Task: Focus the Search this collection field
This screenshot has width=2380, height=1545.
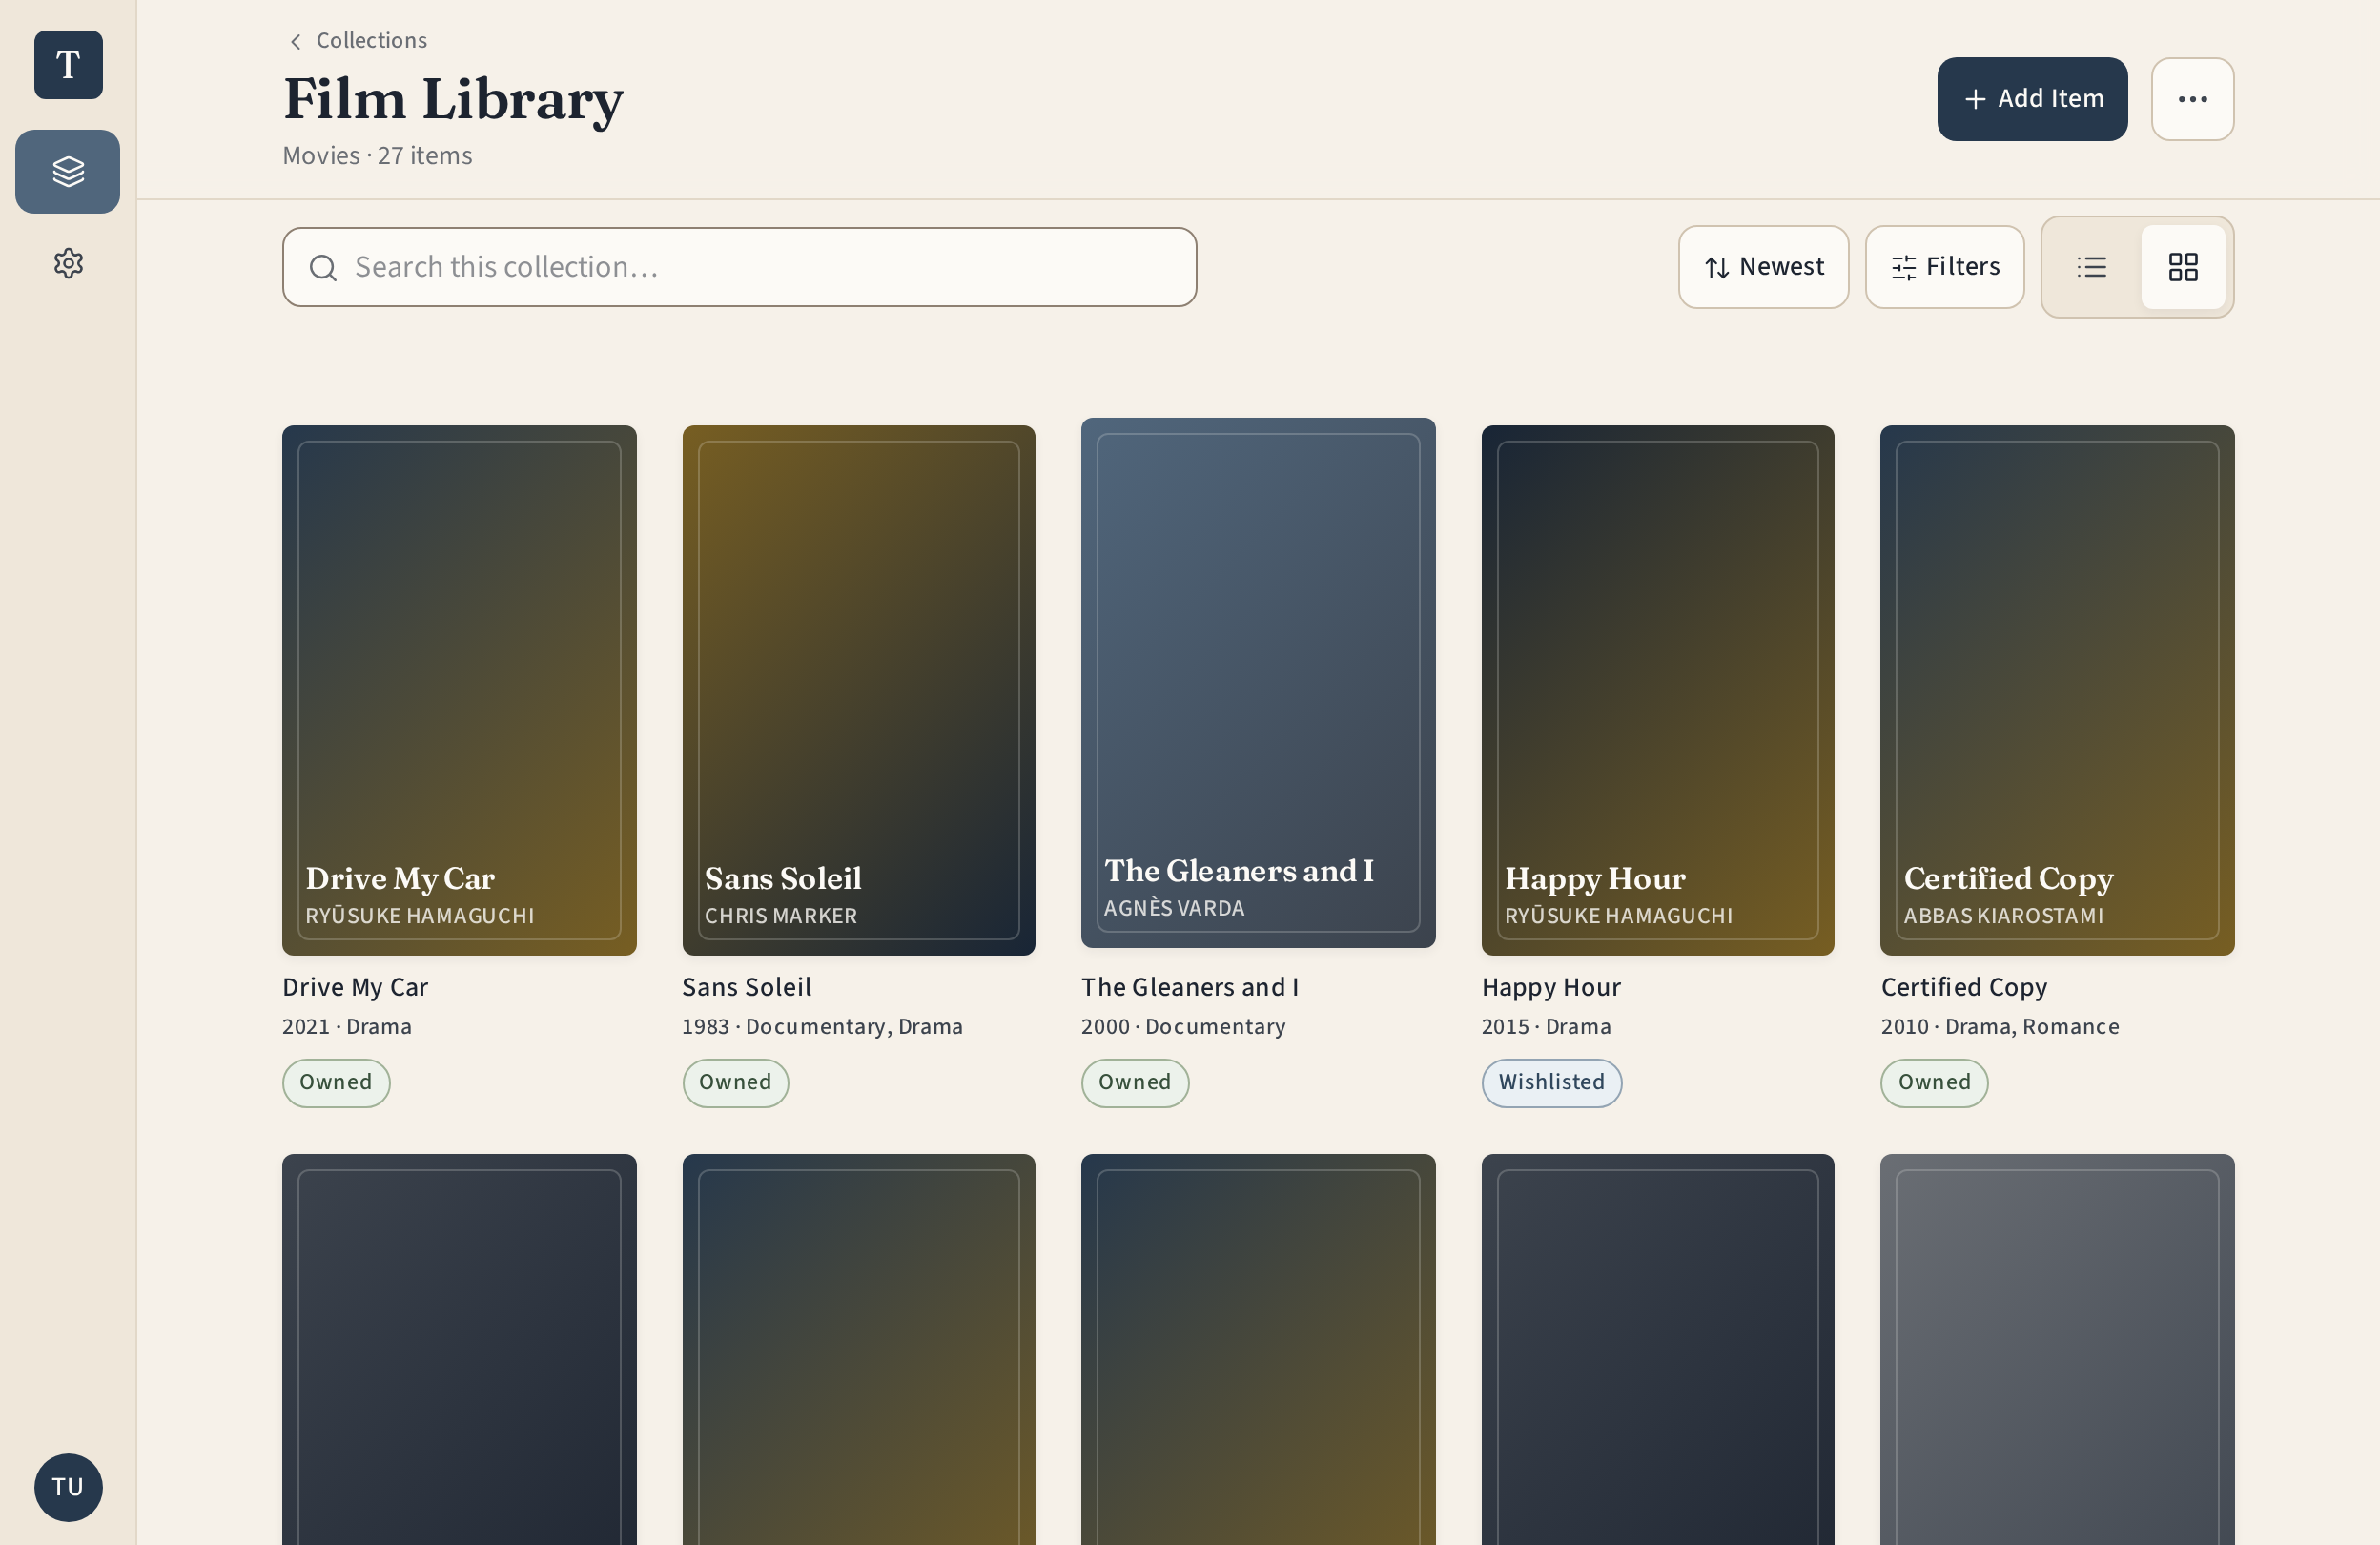Action: 739,267
